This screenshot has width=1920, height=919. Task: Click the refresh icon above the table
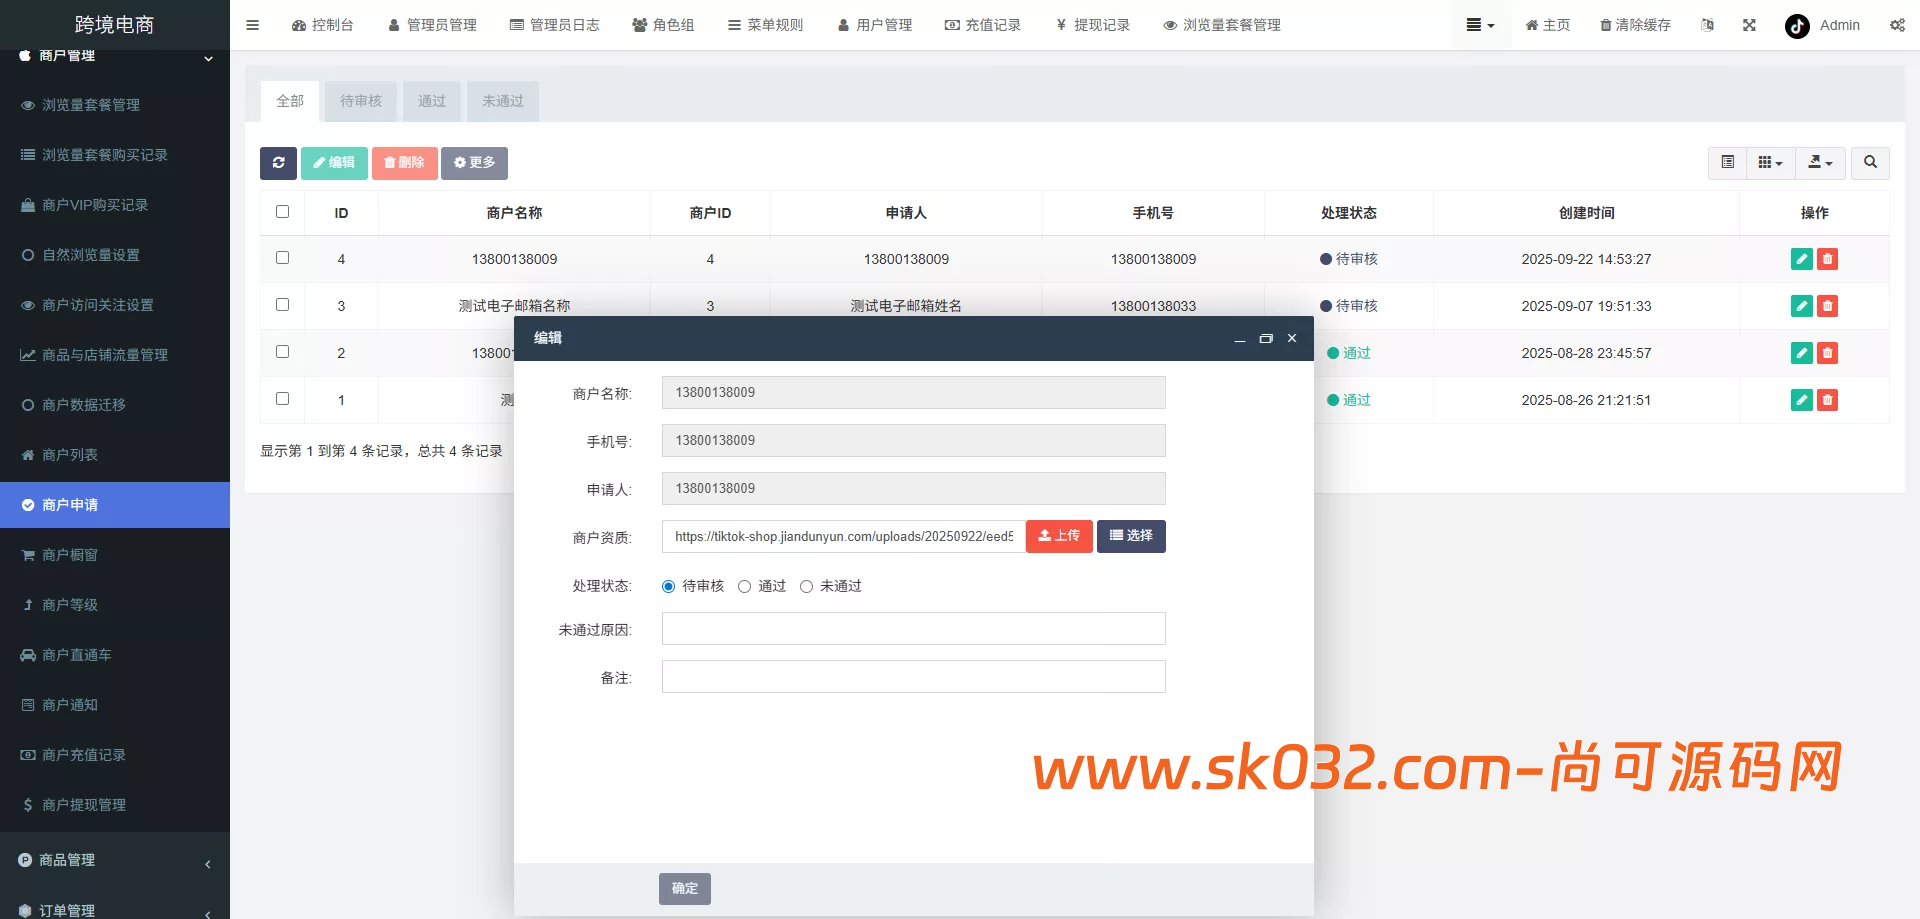click(278, 163)
